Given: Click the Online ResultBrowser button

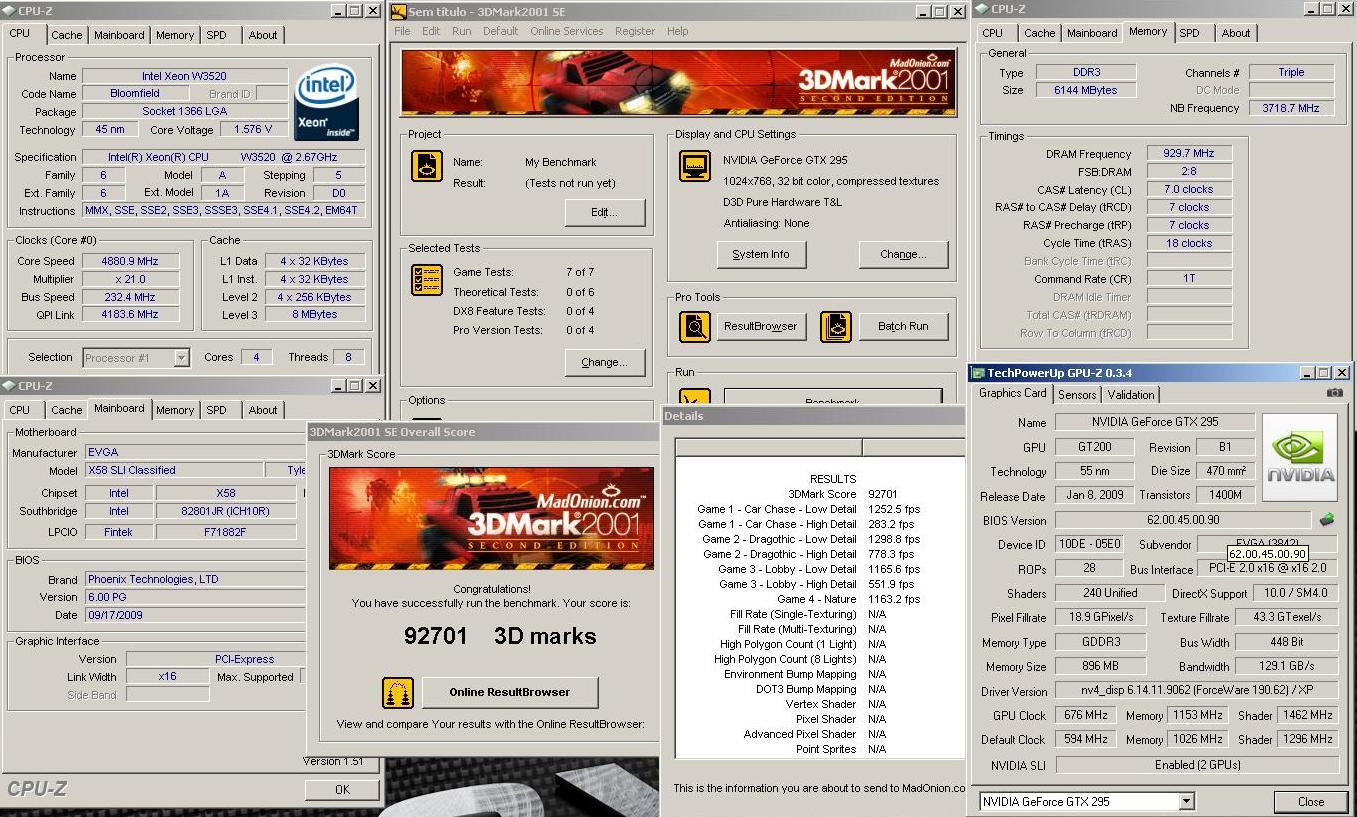Looking at the screenshot, I should pyautogui.click(x=510, y=692).
